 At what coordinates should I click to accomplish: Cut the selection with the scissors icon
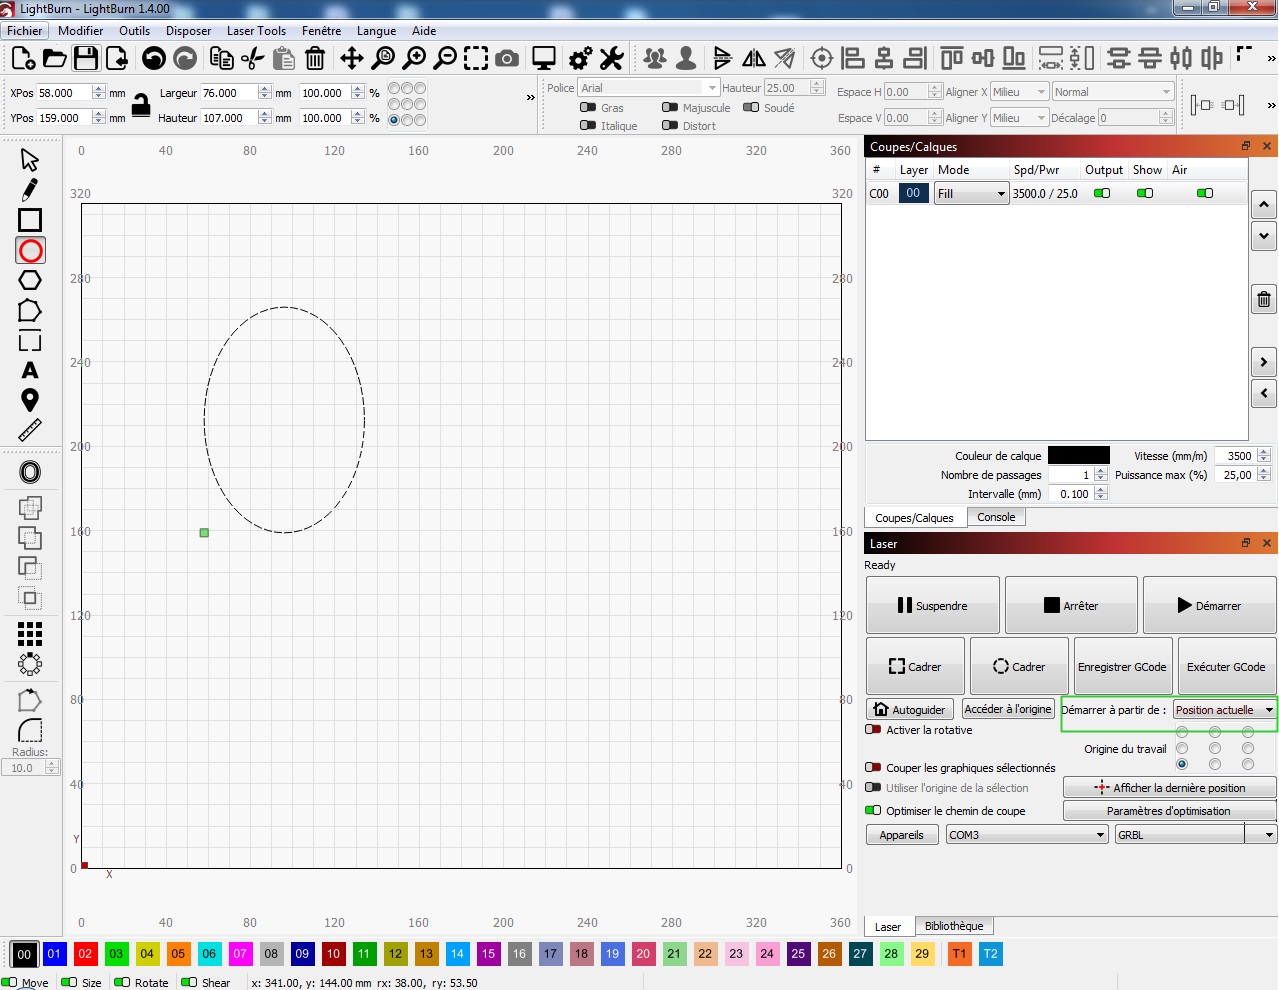pyautogui.click(x=253, y=58)
